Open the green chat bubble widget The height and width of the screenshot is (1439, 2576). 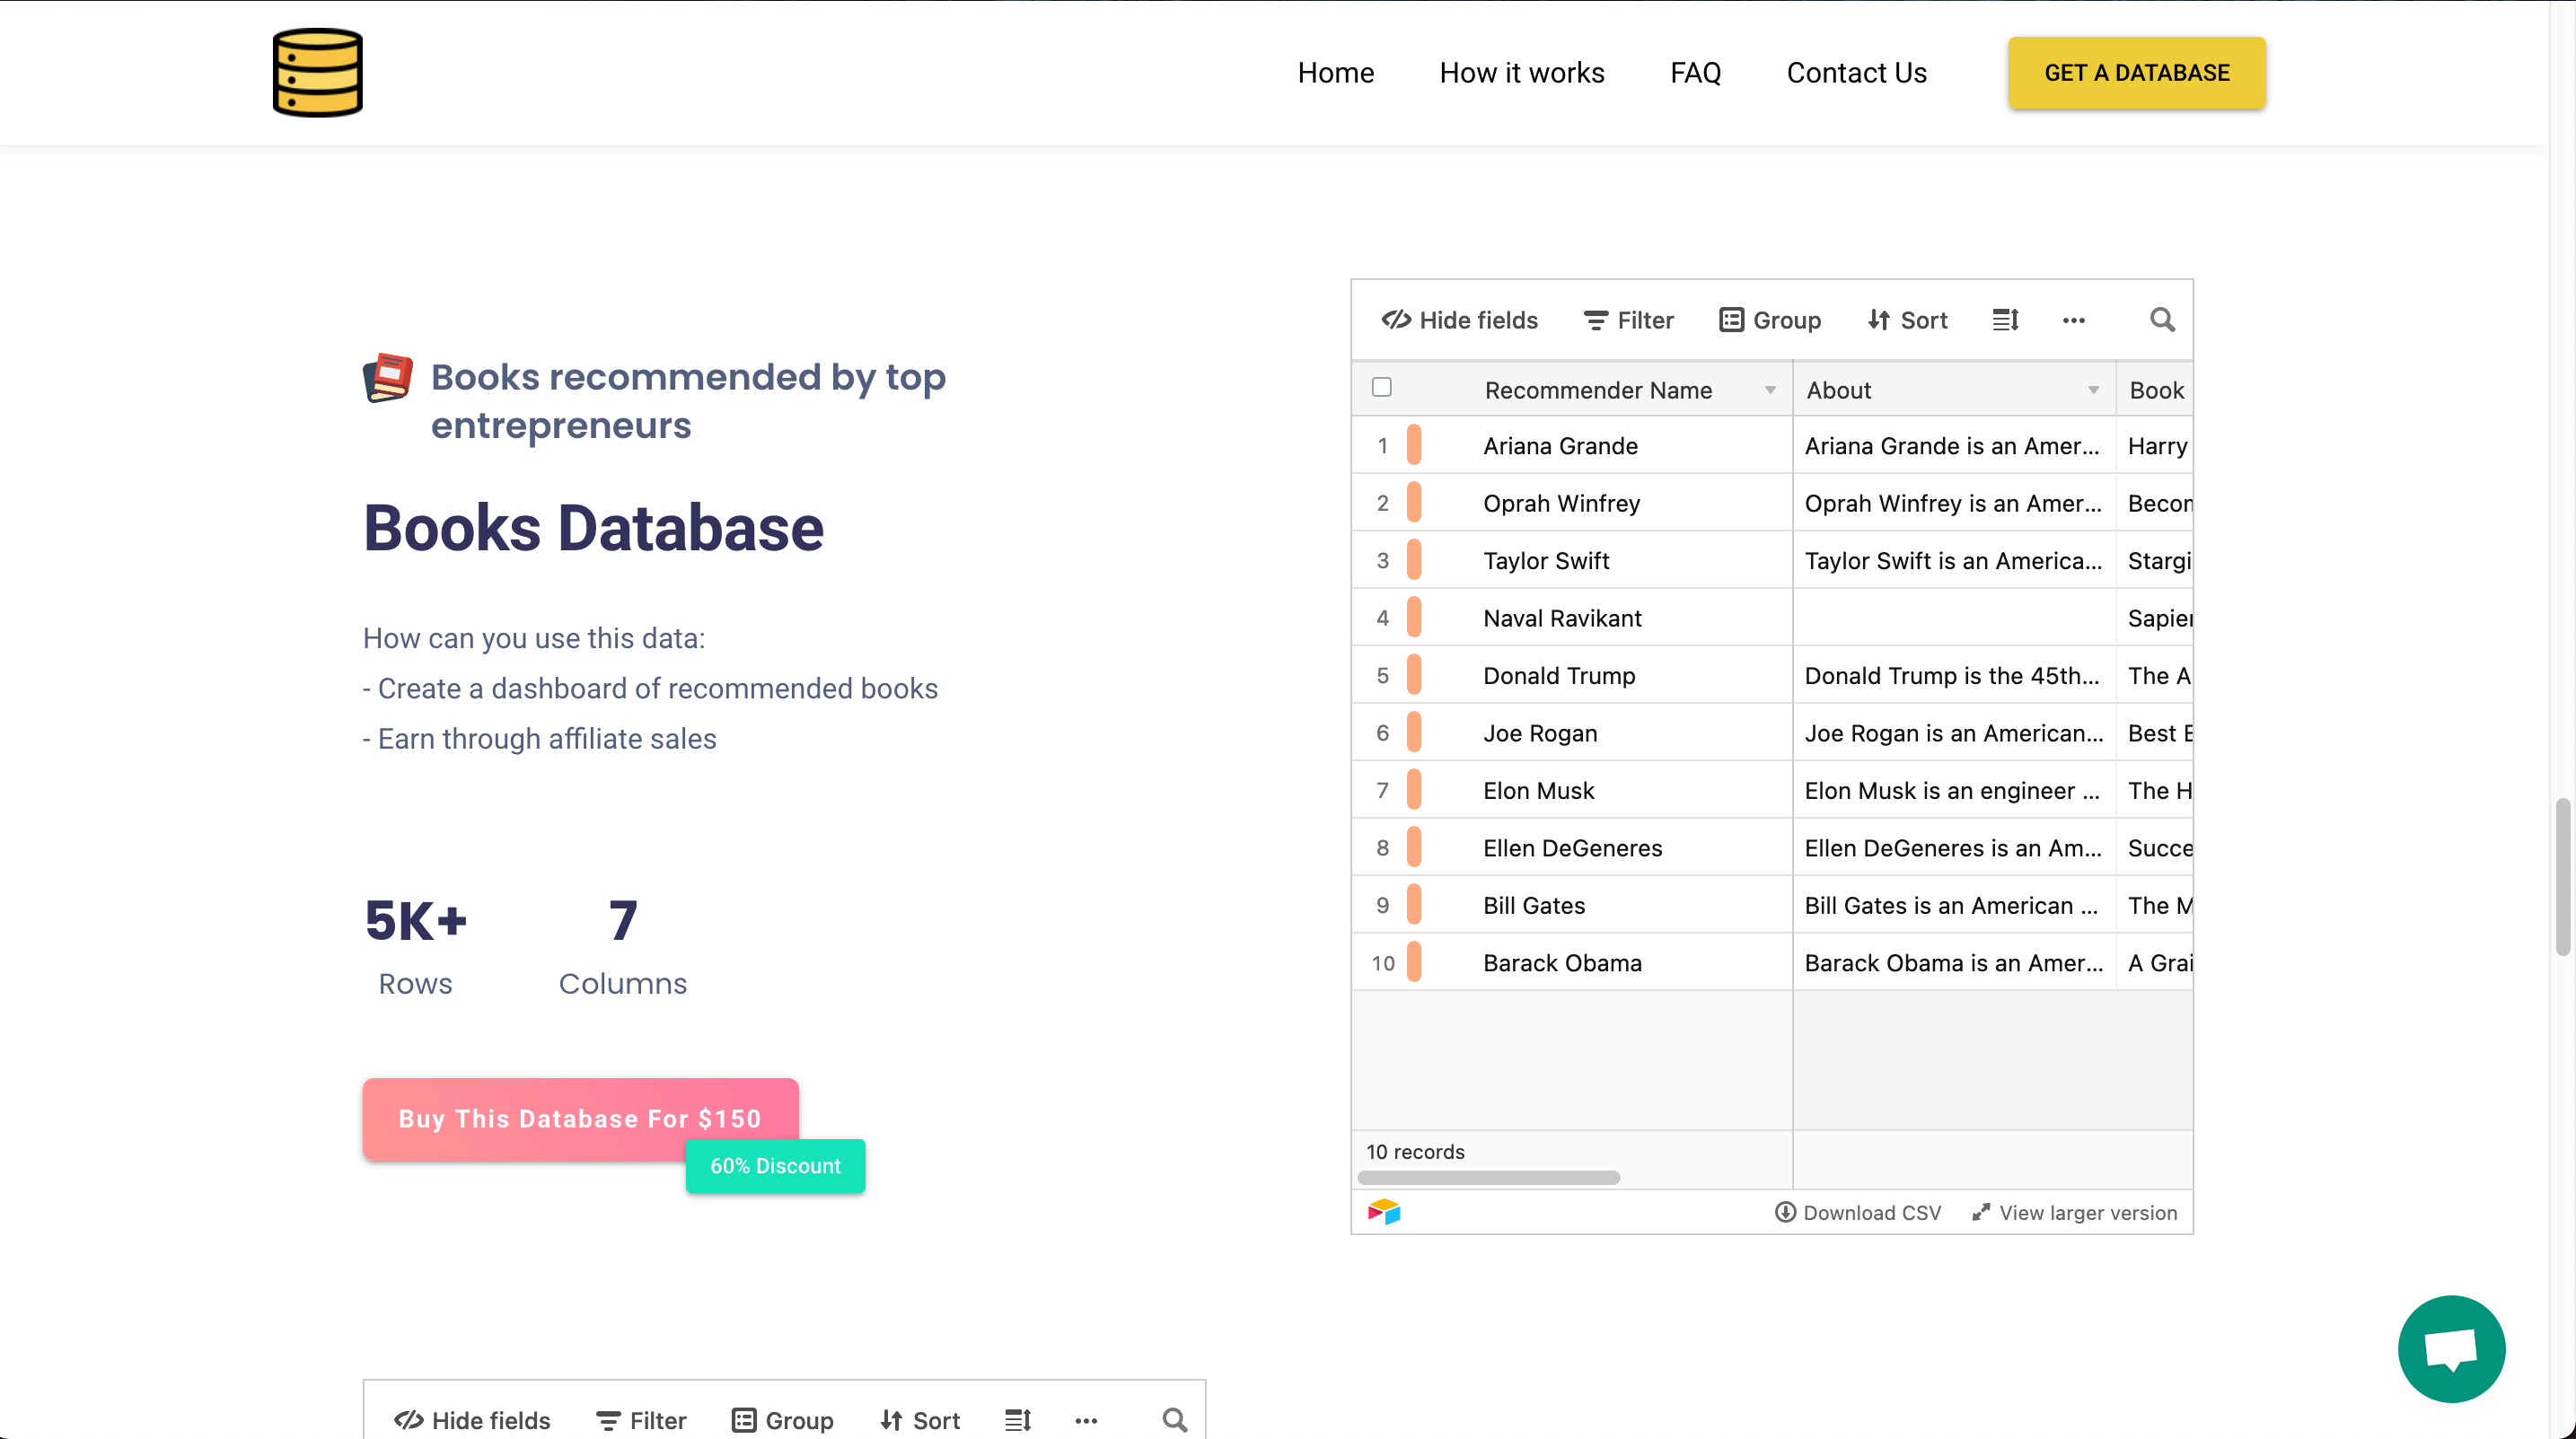tap(2450, 1348)
